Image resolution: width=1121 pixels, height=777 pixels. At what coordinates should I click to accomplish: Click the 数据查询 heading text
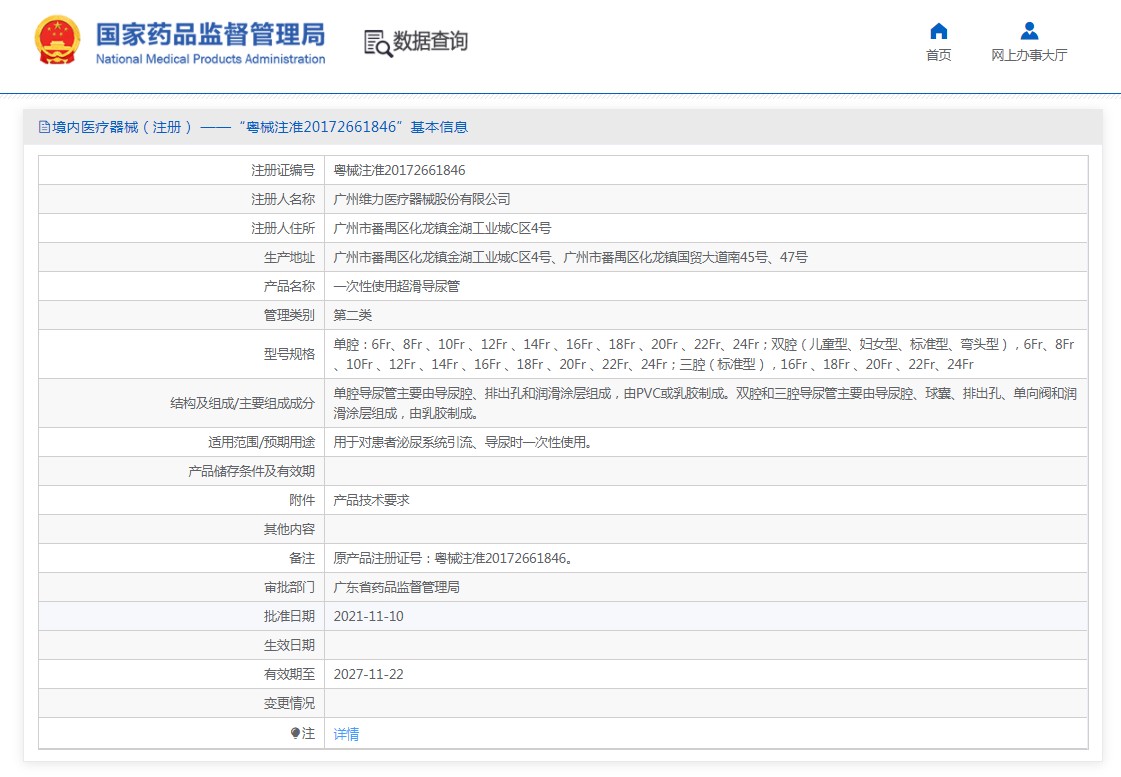pyautogui.click(x=430, y=42)
